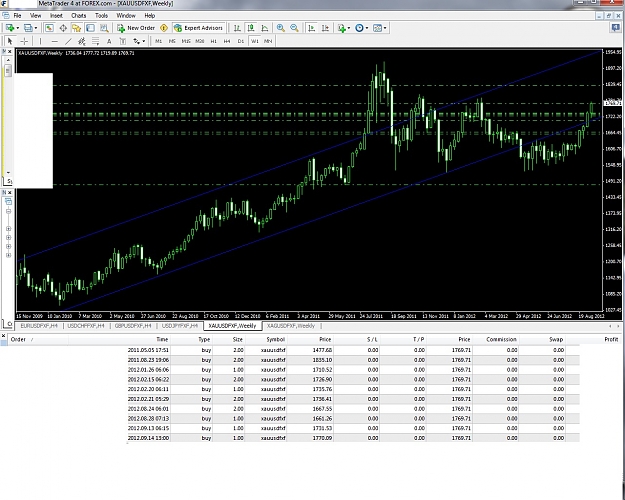Switch timeframe to H1
This screenshot has height=500, width=625.
coord(214,41)
